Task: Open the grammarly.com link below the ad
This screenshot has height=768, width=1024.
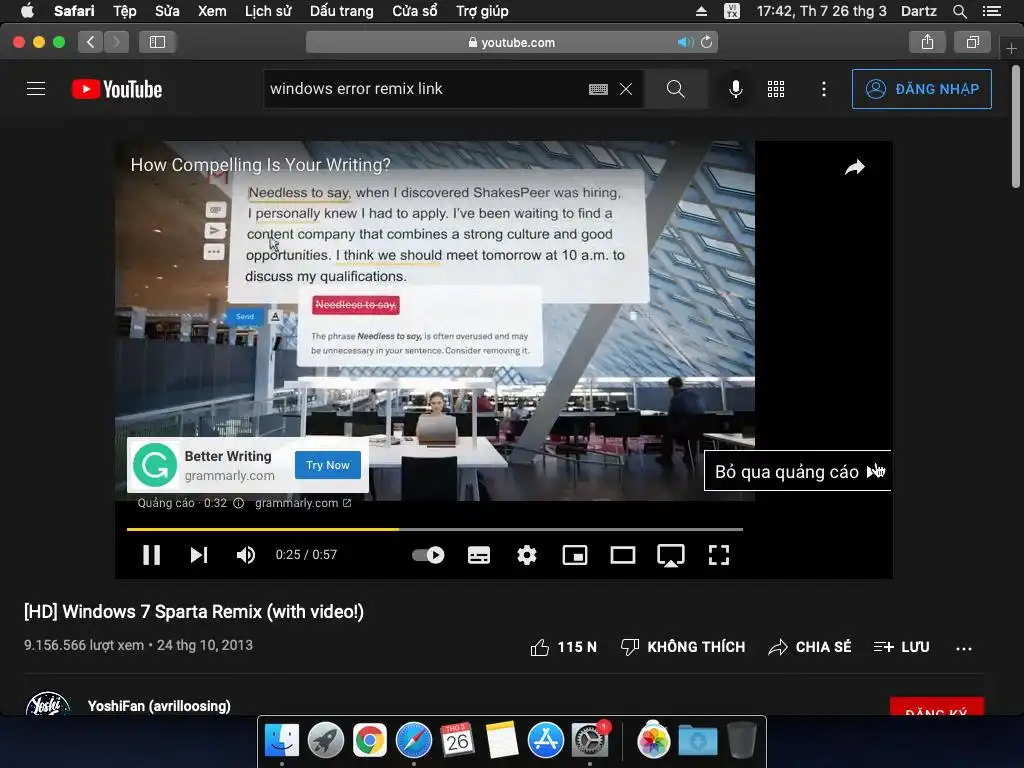Action: [x=303, y=503]
